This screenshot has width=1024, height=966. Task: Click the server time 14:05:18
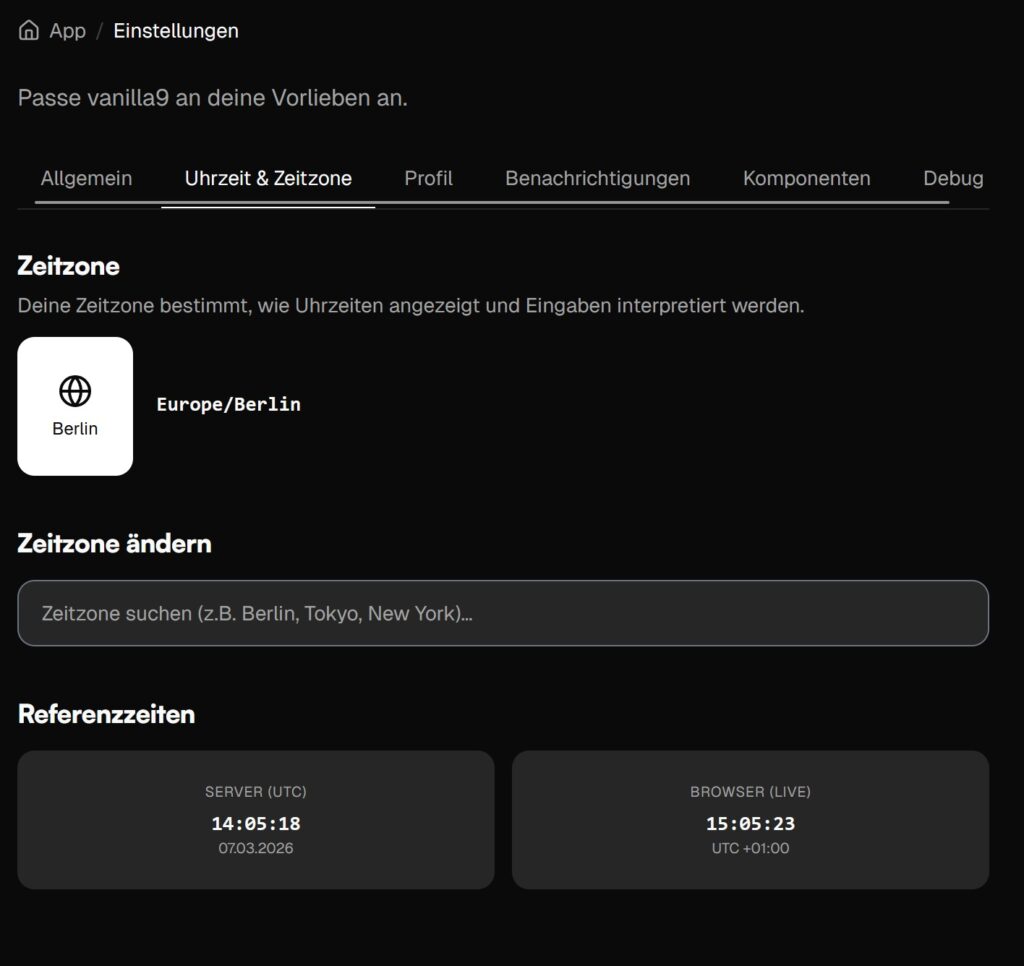click(x=256, y=824)
